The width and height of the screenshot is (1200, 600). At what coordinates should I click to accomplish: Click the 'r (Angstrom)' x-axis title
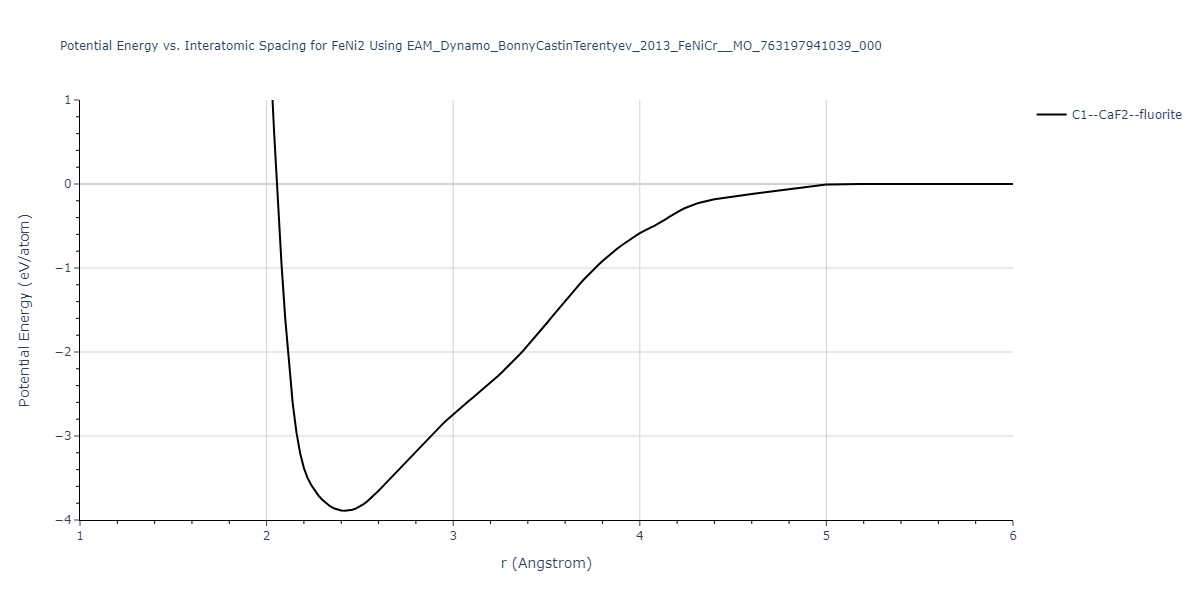[x=546, y=563]
